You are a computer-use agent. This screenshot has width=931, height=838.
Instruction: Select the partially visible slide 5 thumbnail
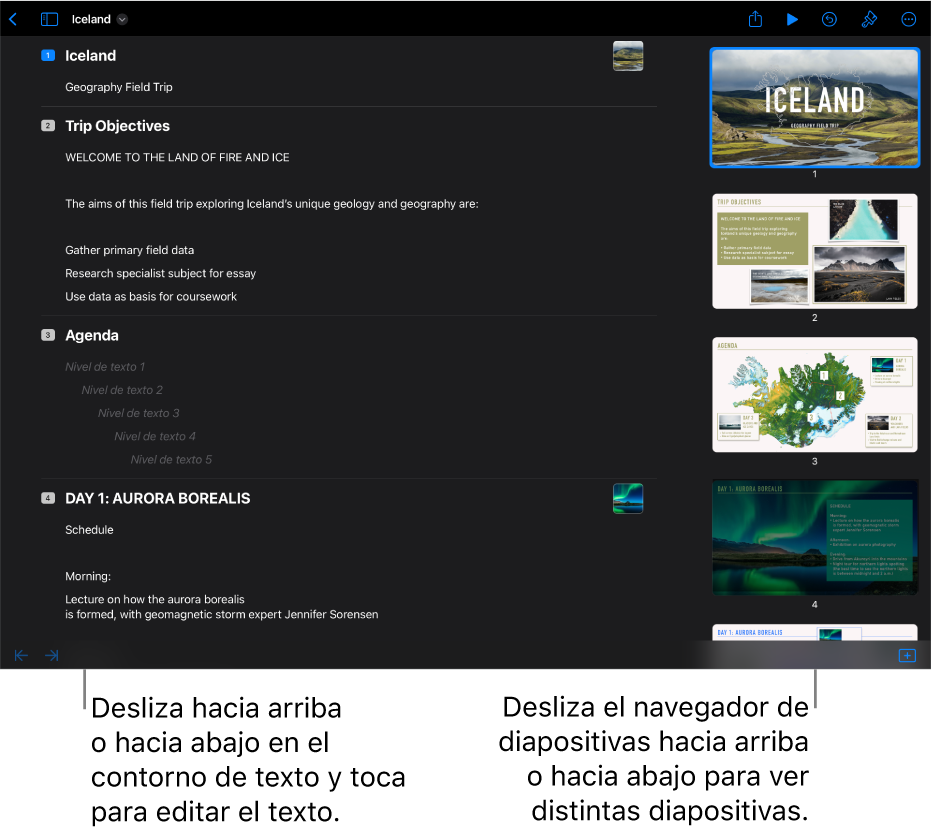tap(815, 633)
